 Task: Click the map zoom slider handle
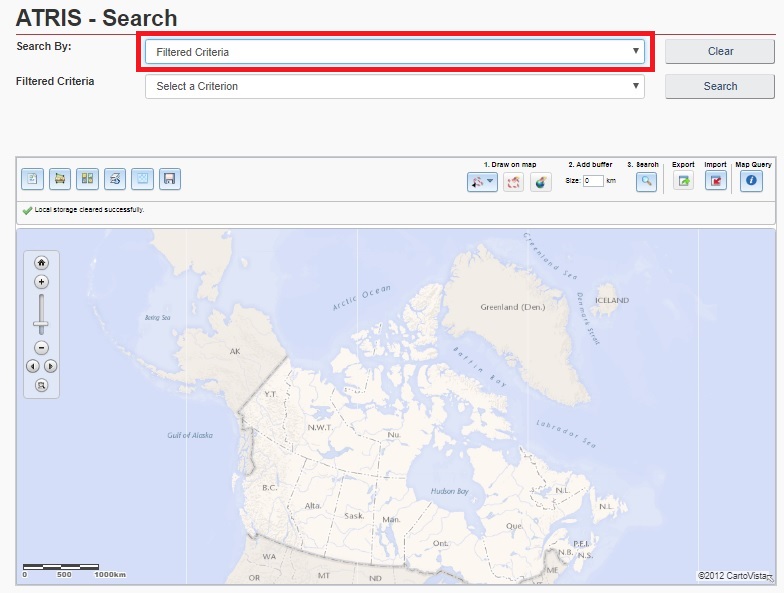tap(41, 325)
